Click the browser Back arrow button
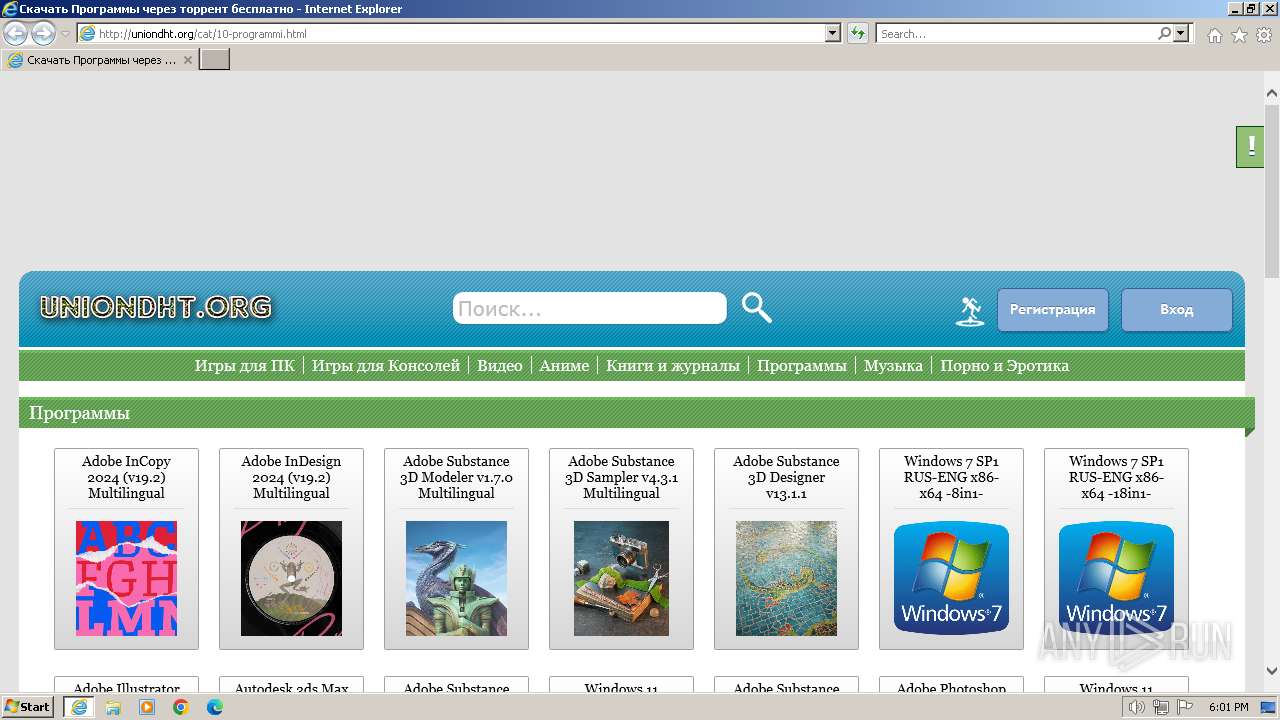This screenshot has height=720, width=1280. point(15,33)
